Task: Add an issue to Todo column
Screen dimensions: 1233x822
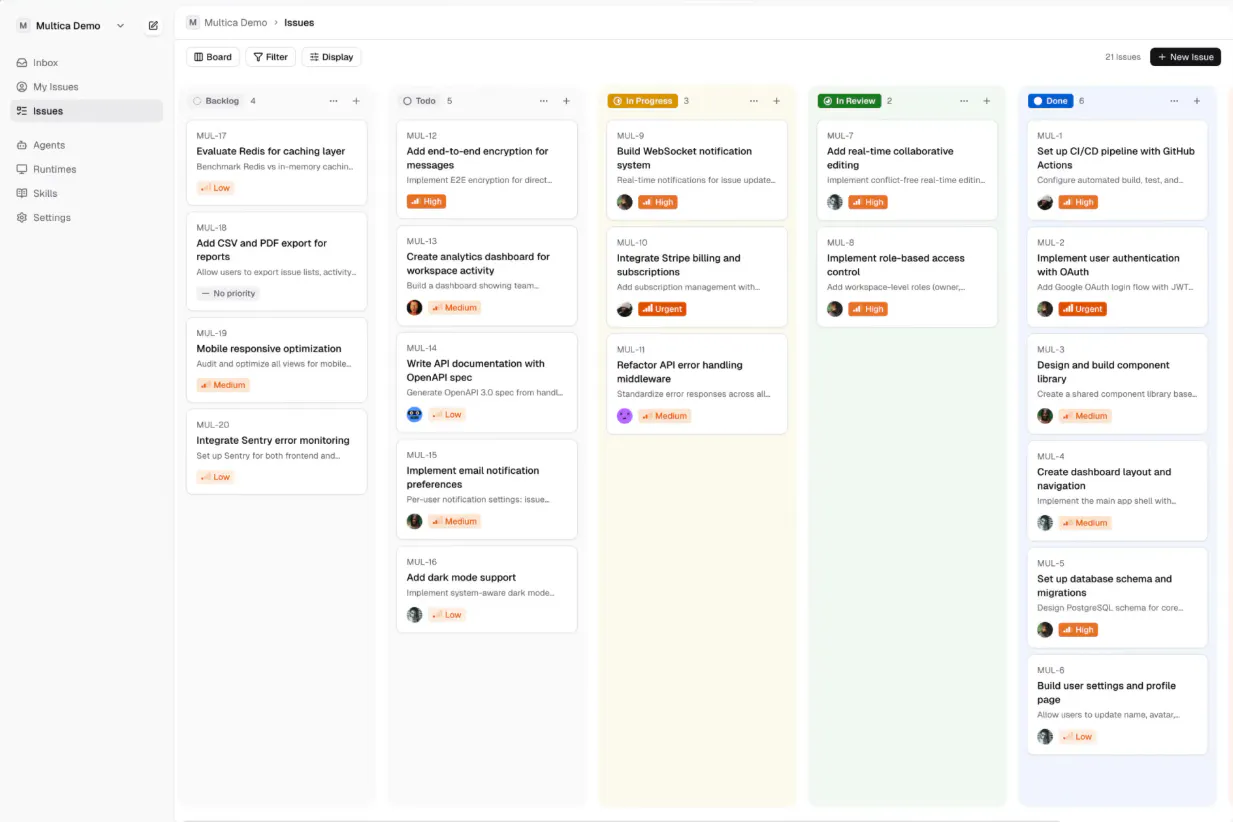Action: (x=566, y=101)
